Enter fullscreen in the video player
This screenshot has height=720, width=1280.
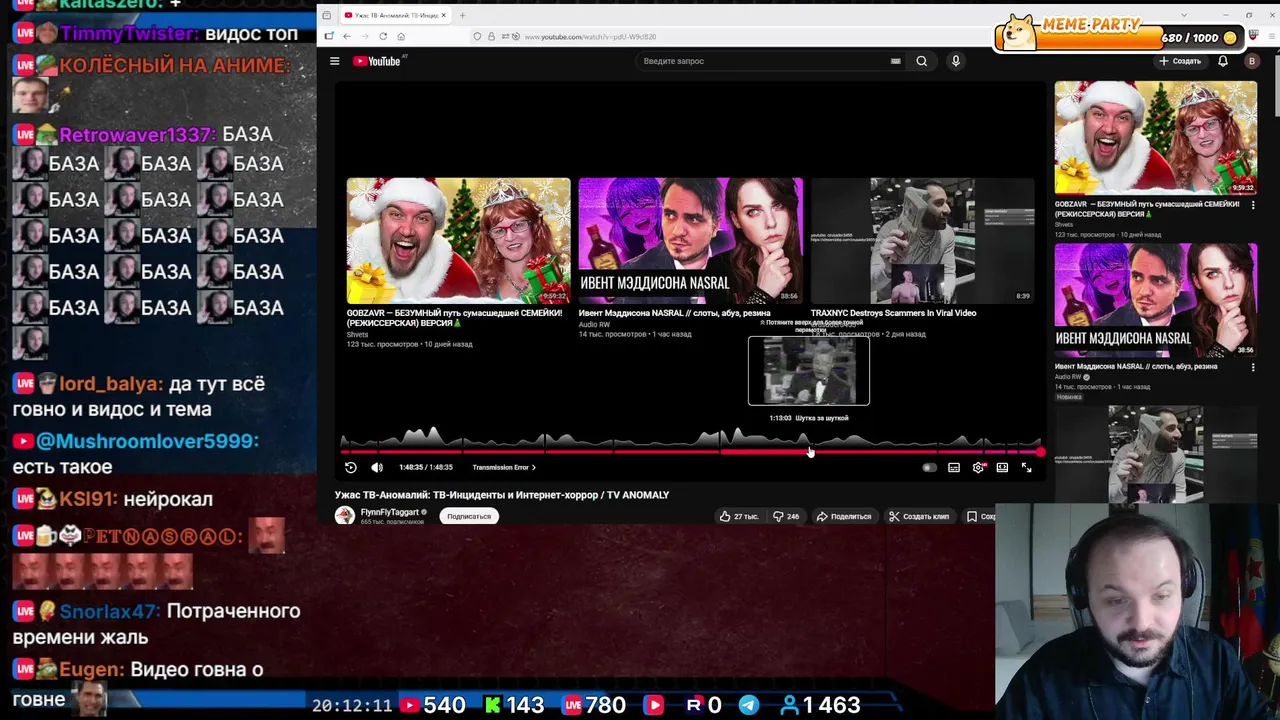point(1026,467)
